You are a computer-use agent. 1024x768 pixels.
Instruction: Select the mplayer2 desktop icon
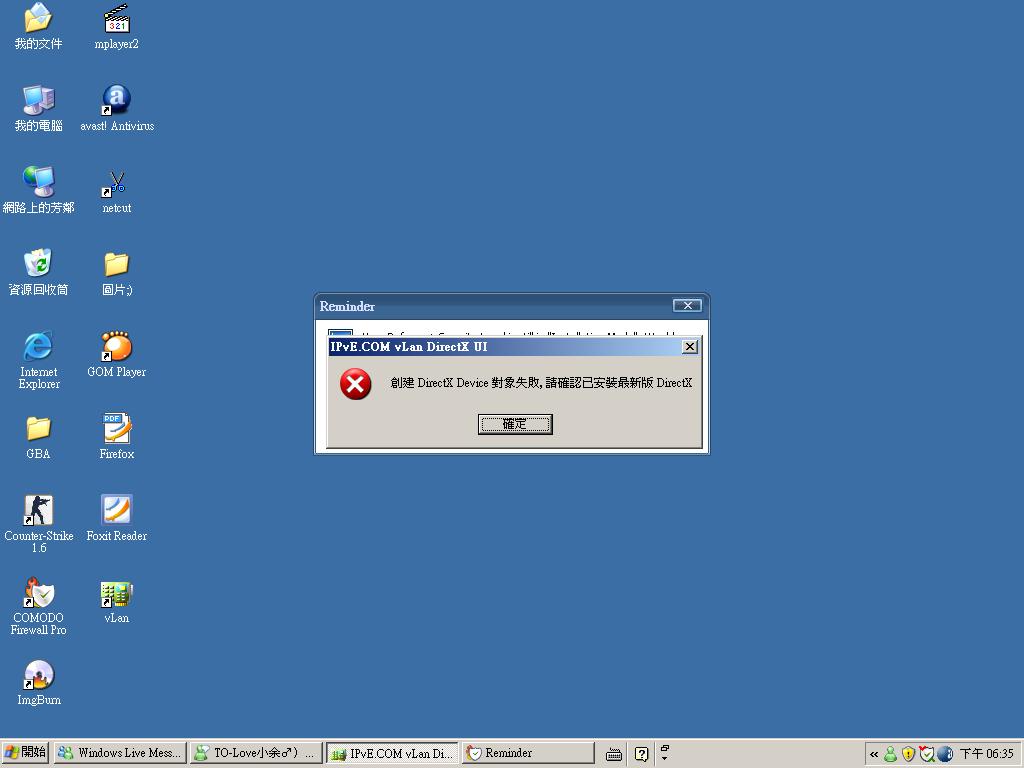click(x=117, y=18)
